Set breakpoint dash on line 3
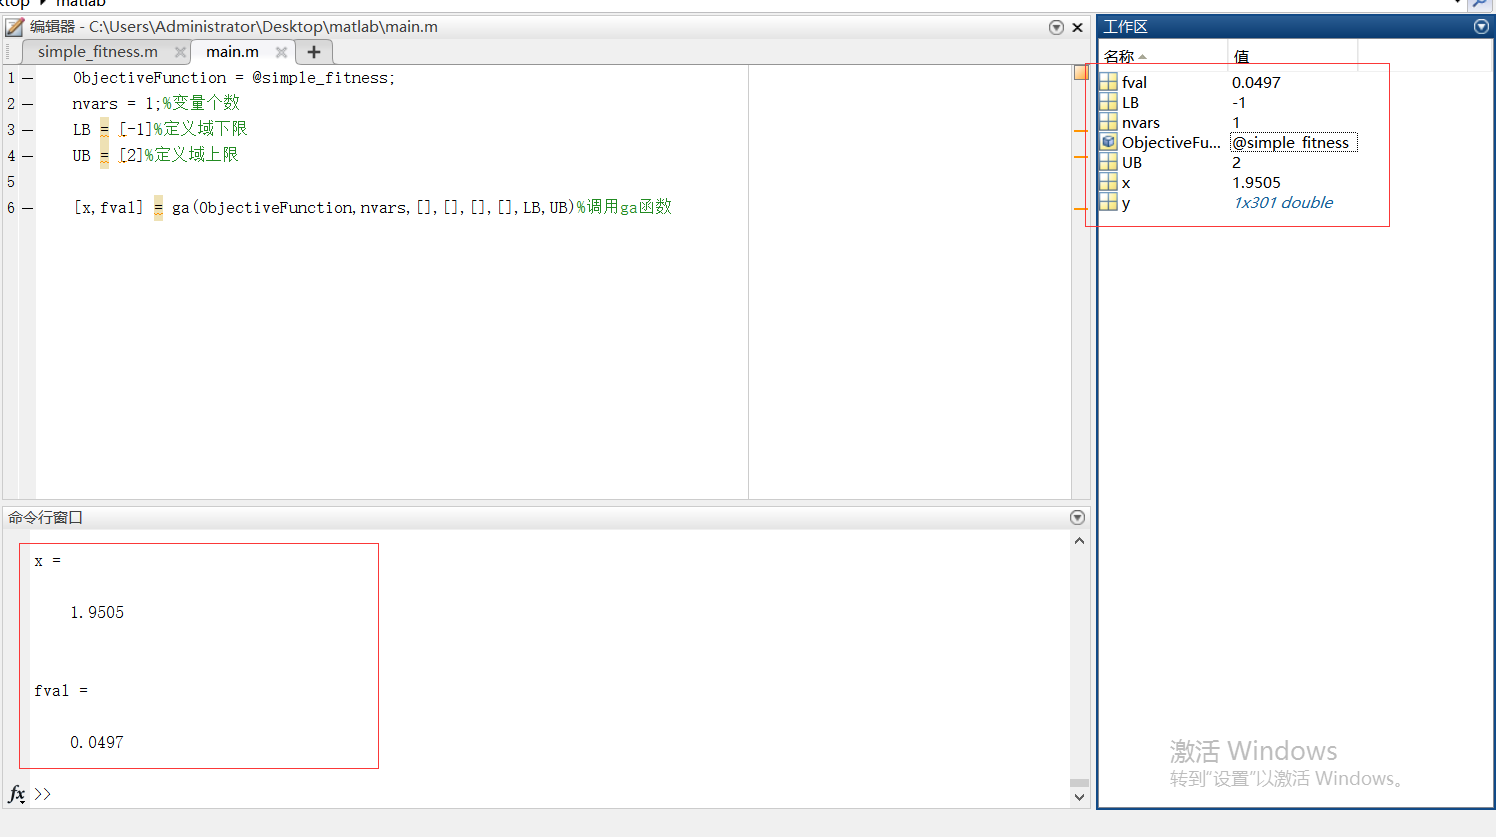This screenshot has height=837, width=1496. coord(27,130)
